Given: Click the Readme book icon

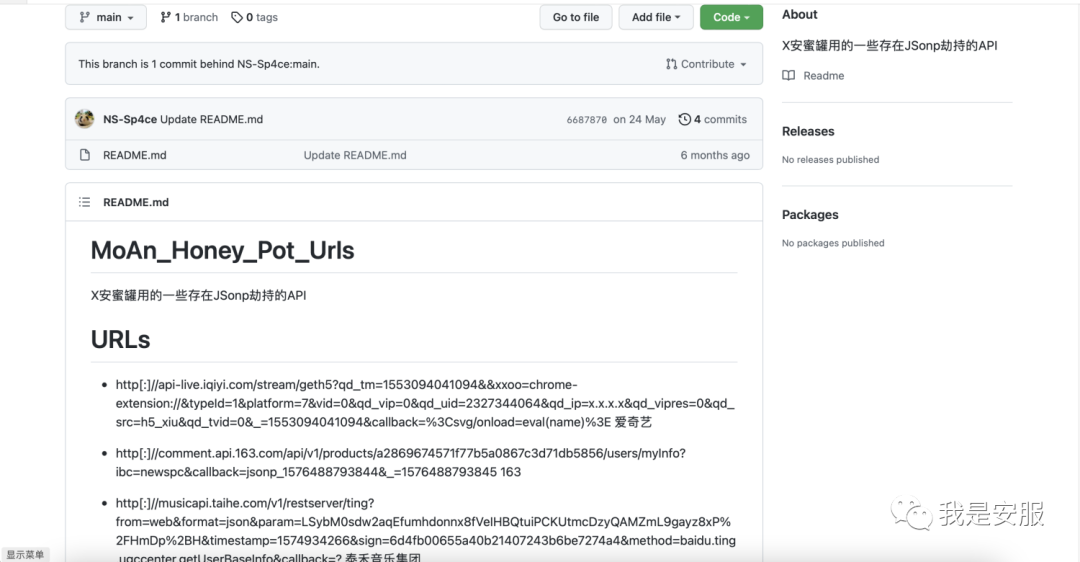Looking at the screenshot, I should tap(789, 76).
